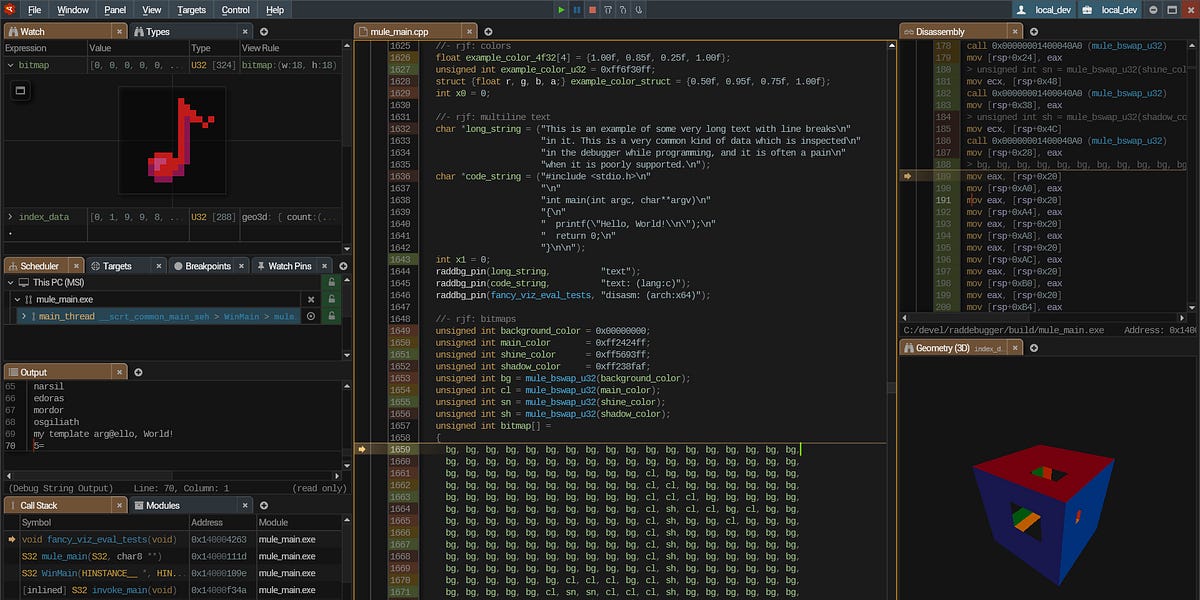Click the X icon to detach mule_main.exe
The image size is (1200, 600).
(311, 298)
